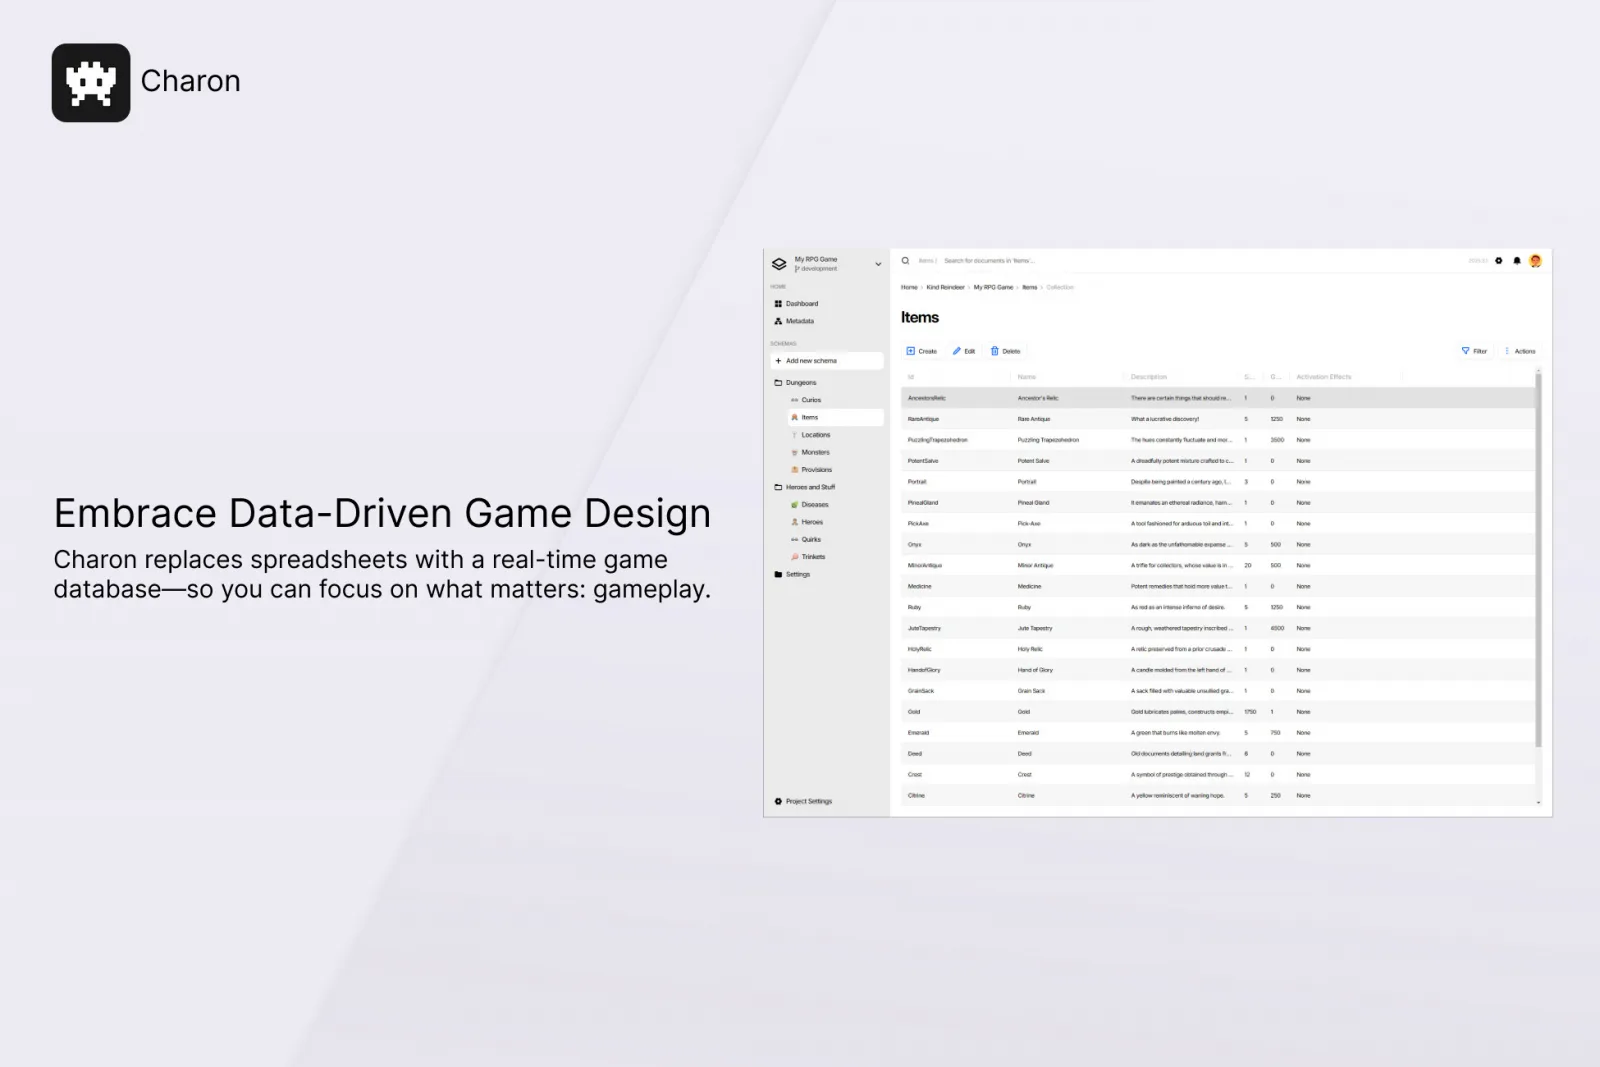
Task: Click the Charon pixel-monster logo
Action: tap(91, 83)
